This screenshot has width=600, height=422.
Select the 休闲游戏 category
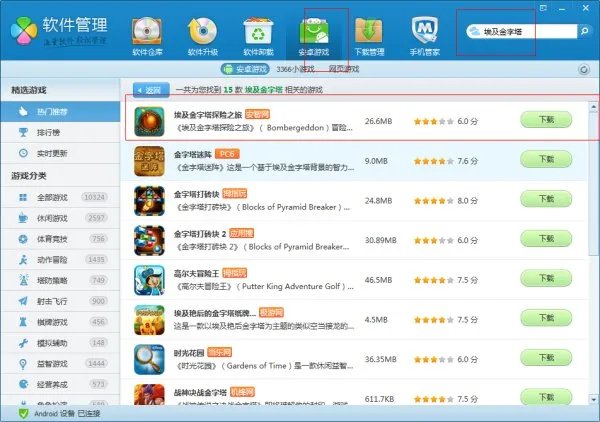pyautogui.click(x=60, y=218)
